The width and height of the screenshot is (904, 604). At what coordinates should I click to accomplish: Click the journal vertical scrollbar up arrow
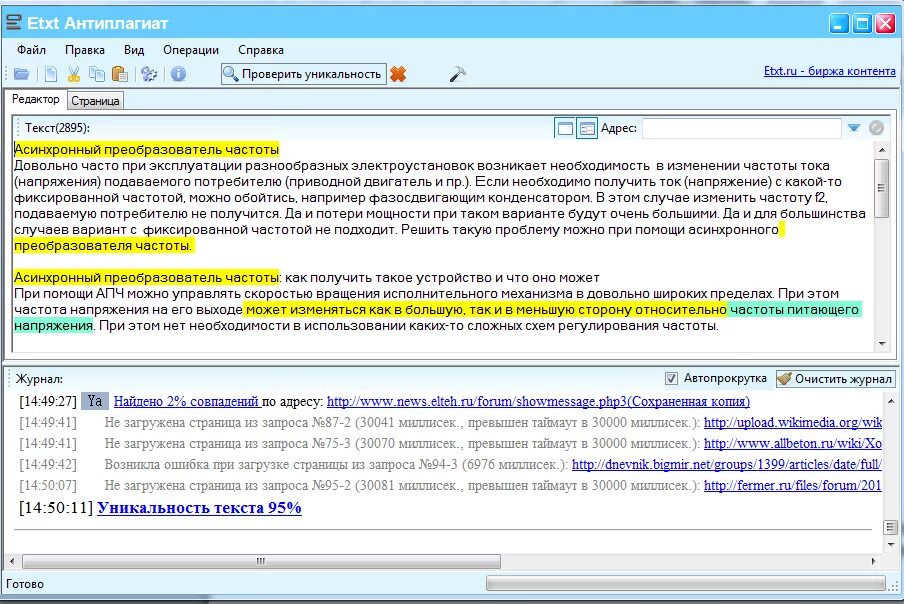coord(891,401)
